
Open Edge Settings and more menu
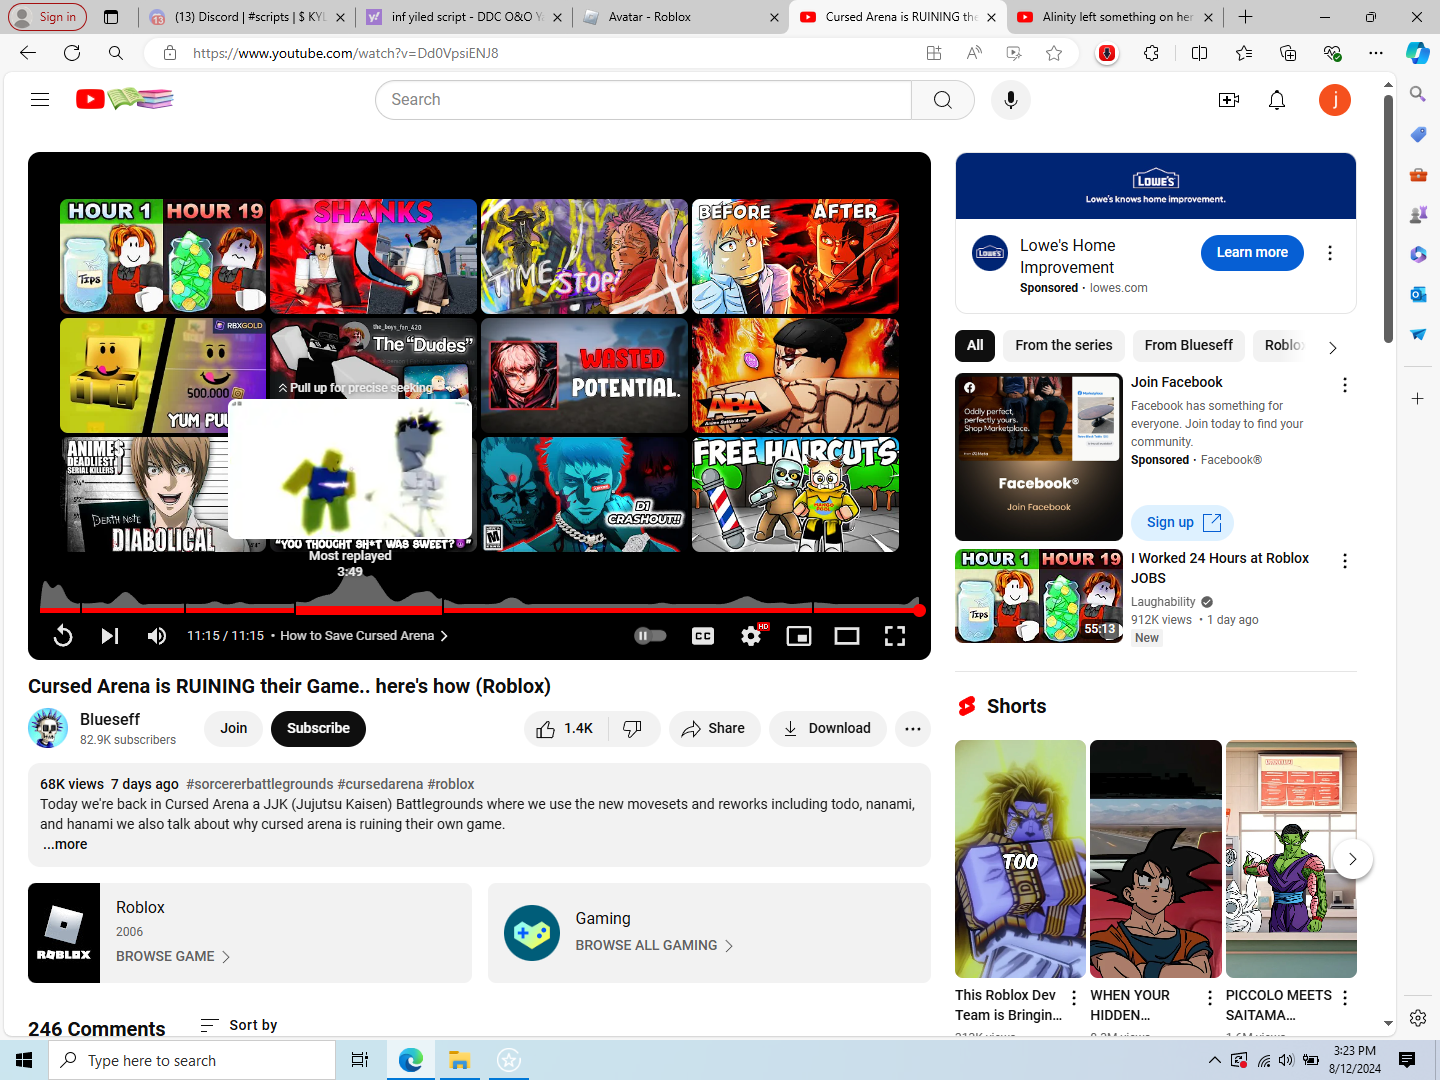pos(1376,53)
